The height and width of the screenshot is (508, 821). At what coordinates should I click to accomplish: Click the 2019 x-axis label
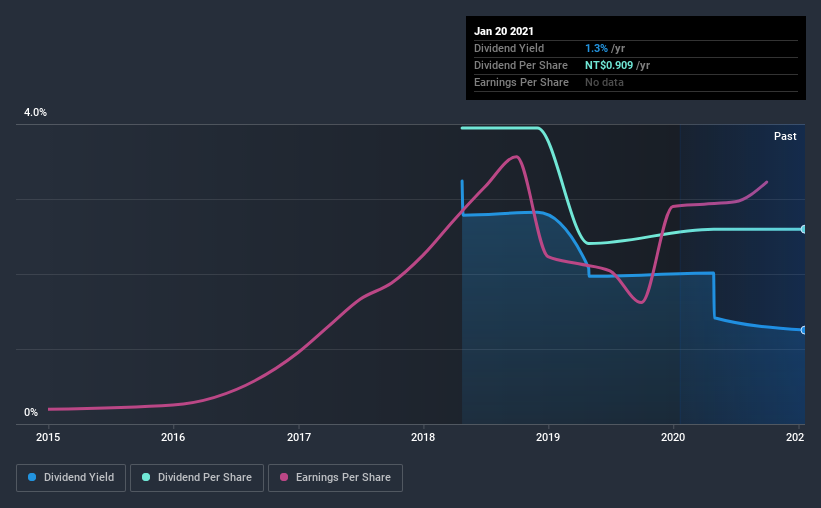click(x=548, y=437)
